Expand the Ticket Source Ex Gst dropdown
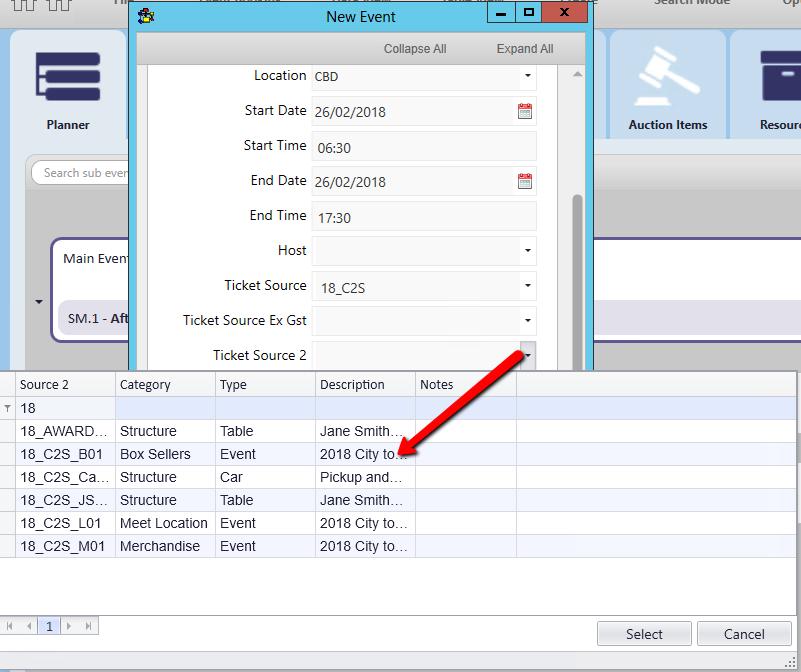801x672 pixels. coord(527,321)
